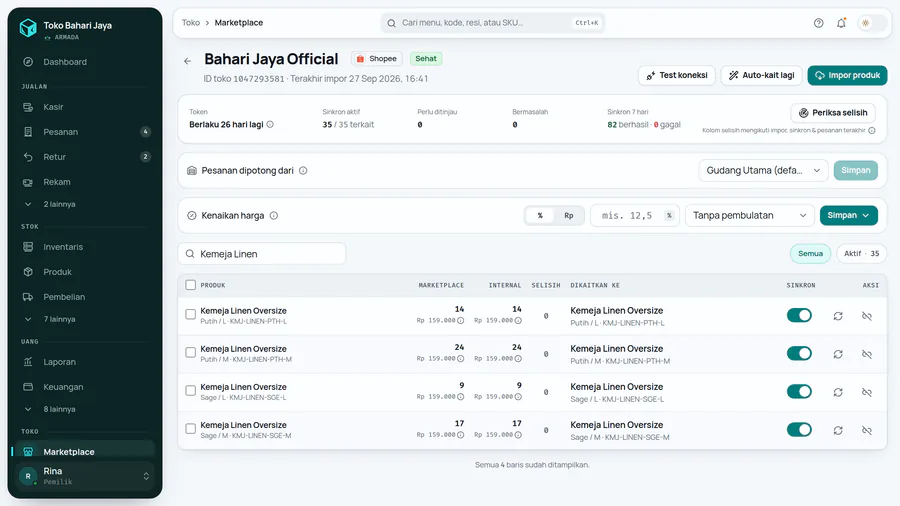Show info icon for Kolom selisih note
Viewport: 900px width, 506px height.
pyautogui.click(x=872, y=130)
